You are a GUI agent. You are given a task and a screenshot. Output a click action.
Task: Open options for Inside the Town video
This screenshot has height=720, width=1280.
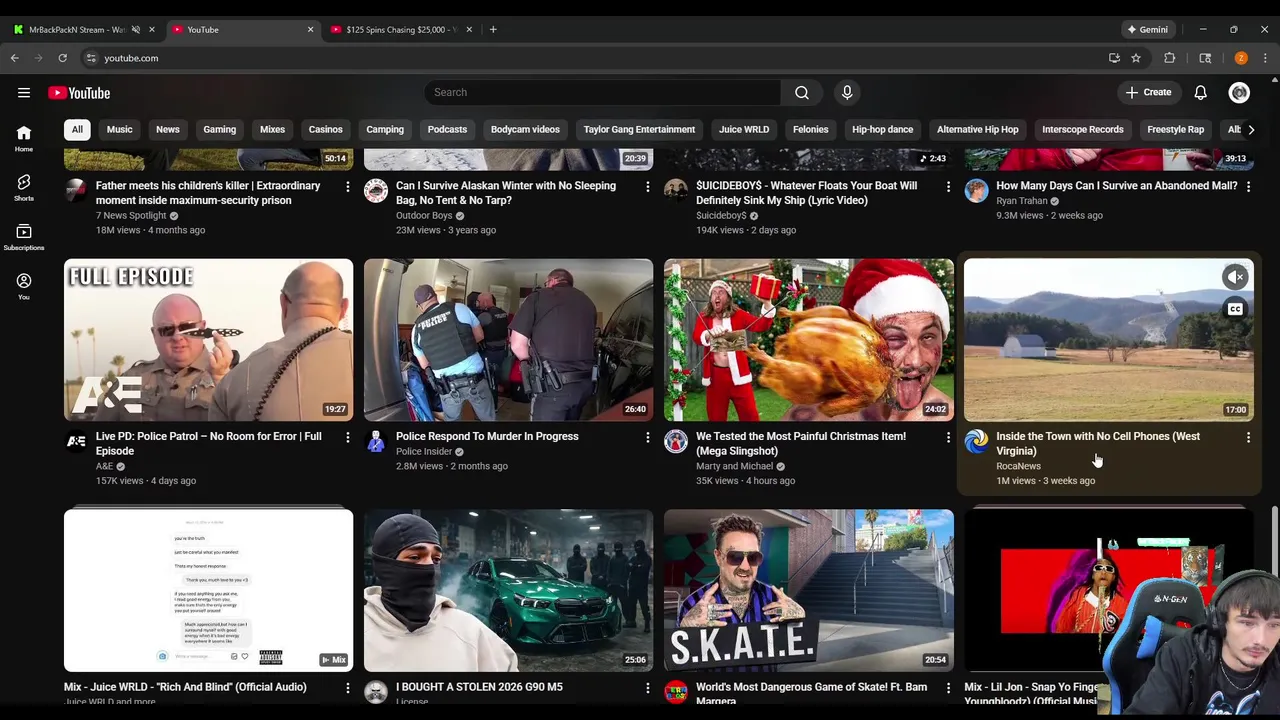(1248, 437)
